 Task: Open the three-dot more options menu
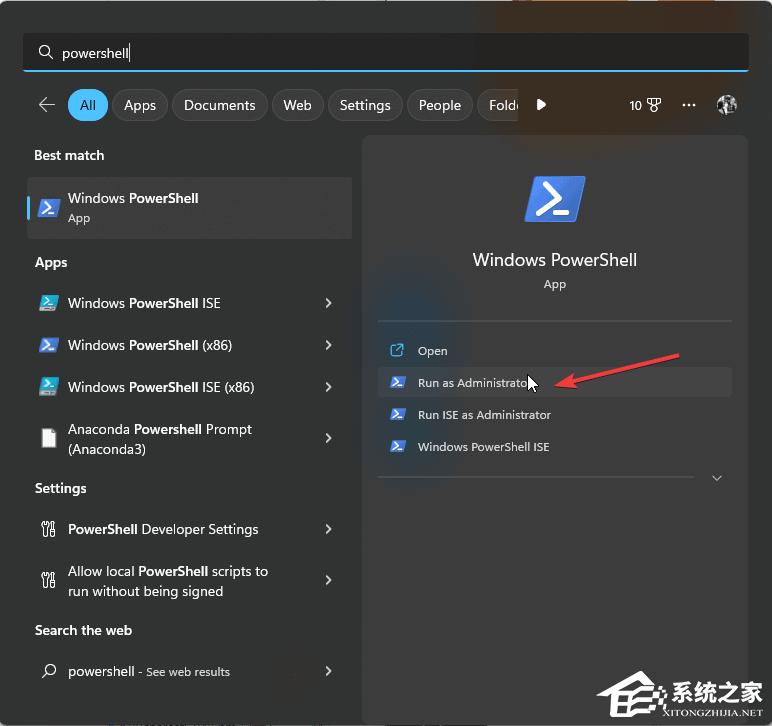689,105
